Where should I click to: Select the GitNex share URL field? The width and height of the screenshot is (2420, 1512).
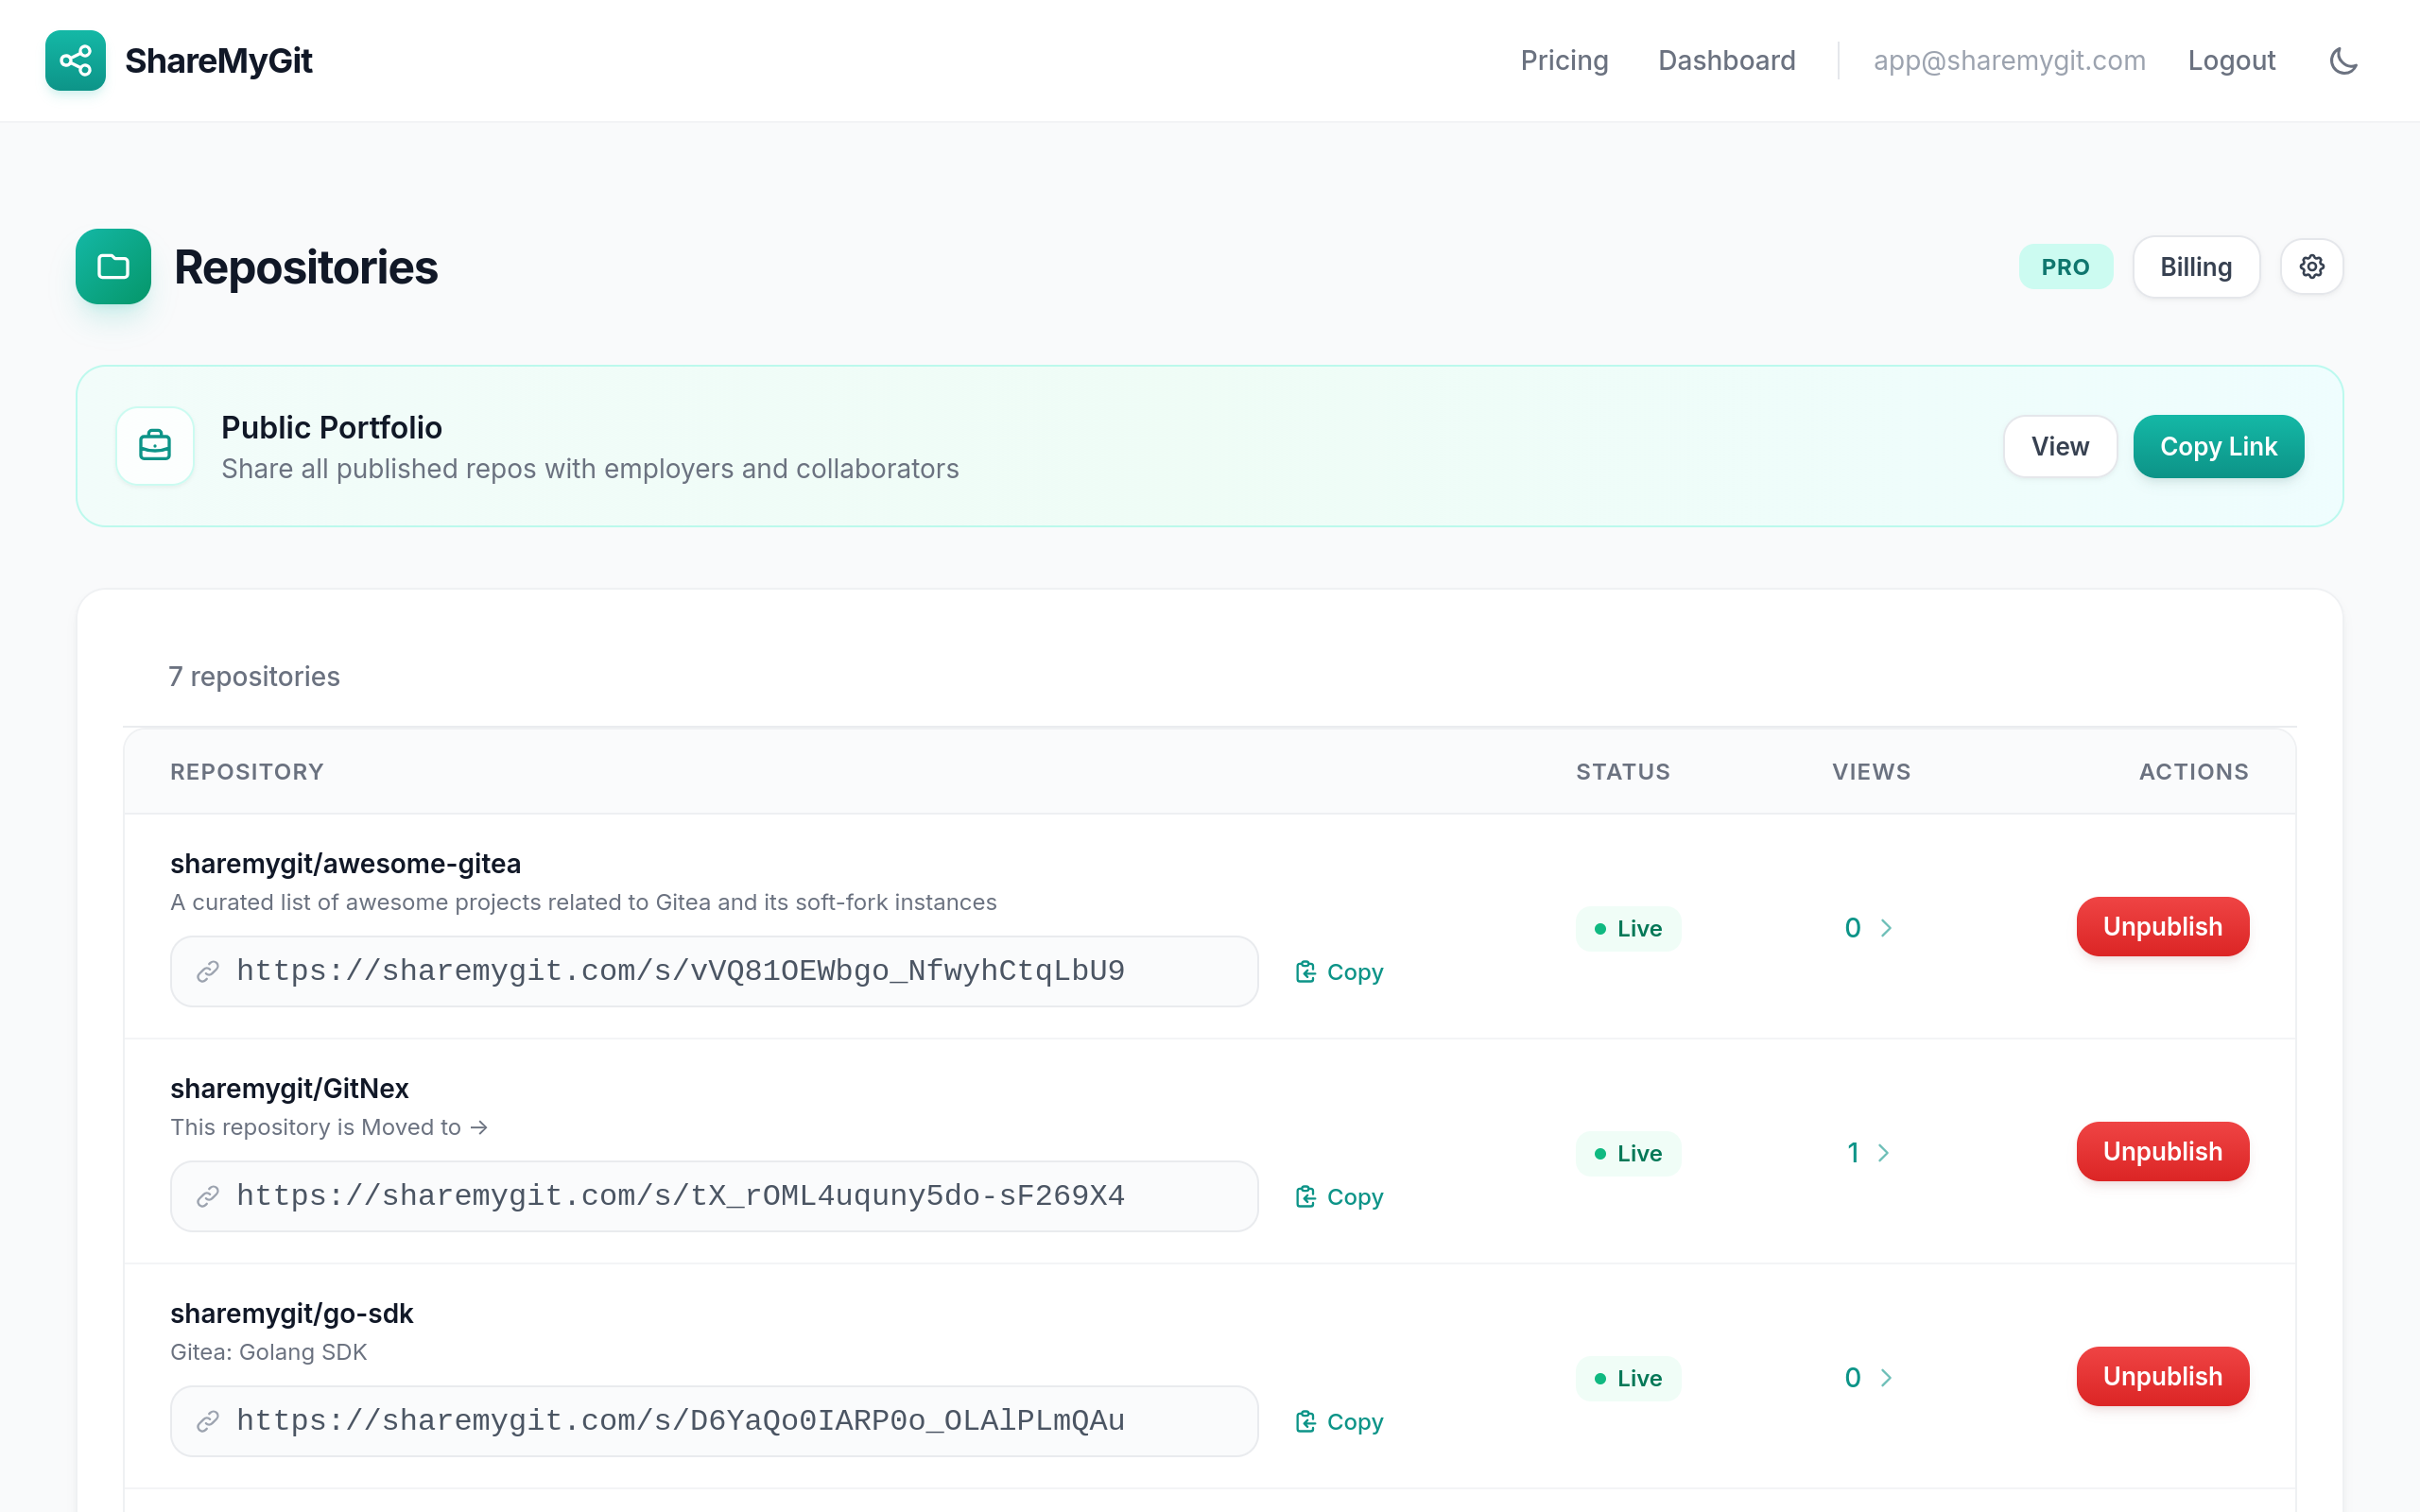pos(714,1196)
